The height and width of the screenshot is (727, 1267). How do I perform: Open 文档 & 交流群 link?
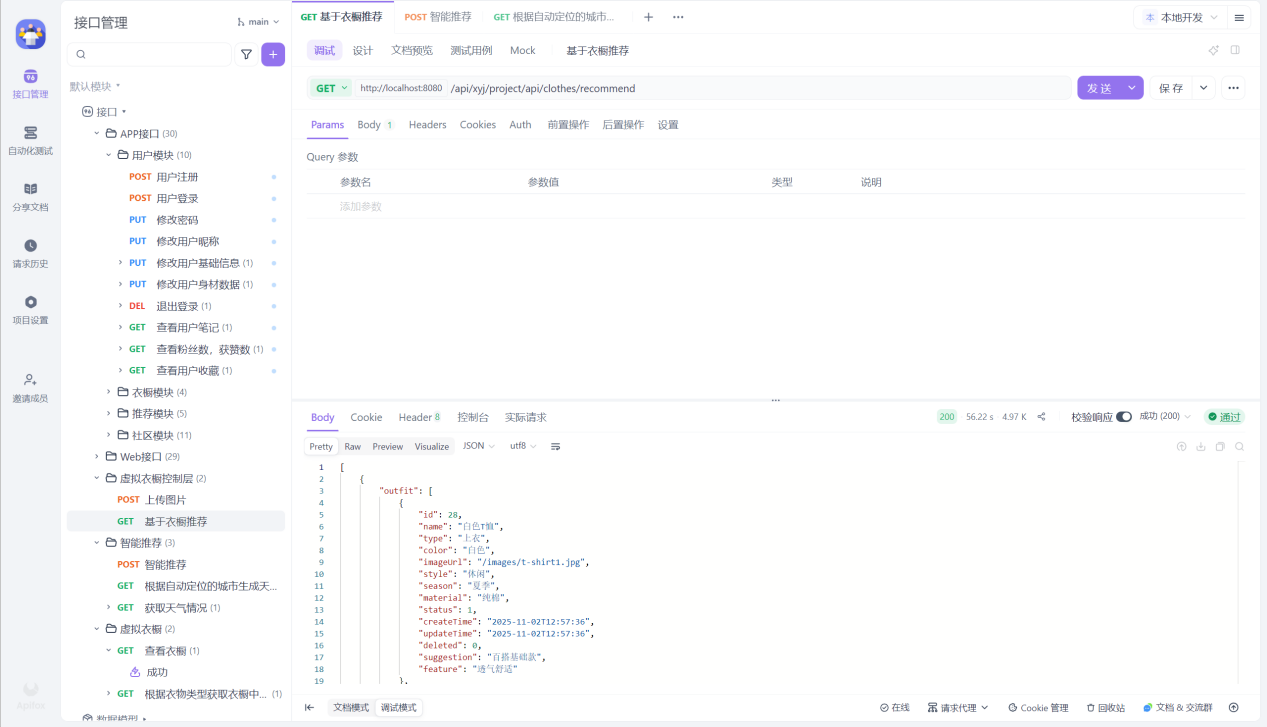[1177, 707]
